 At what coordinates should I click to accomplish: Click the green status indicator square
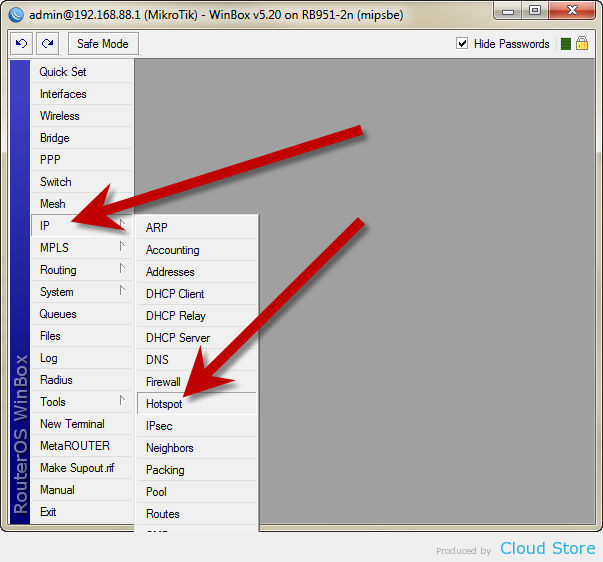click(565, 44)
